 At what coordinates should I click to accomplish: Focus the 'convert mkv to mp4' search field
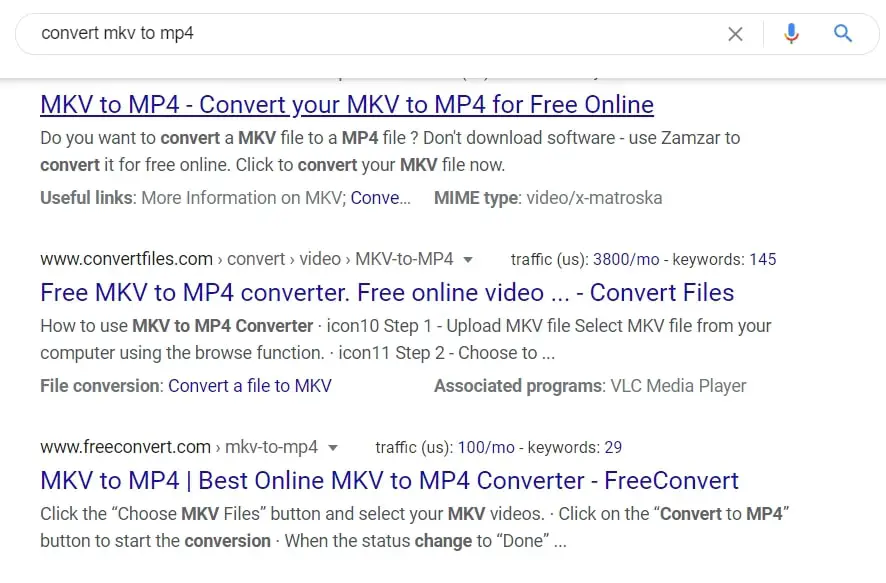pos(373,33)
